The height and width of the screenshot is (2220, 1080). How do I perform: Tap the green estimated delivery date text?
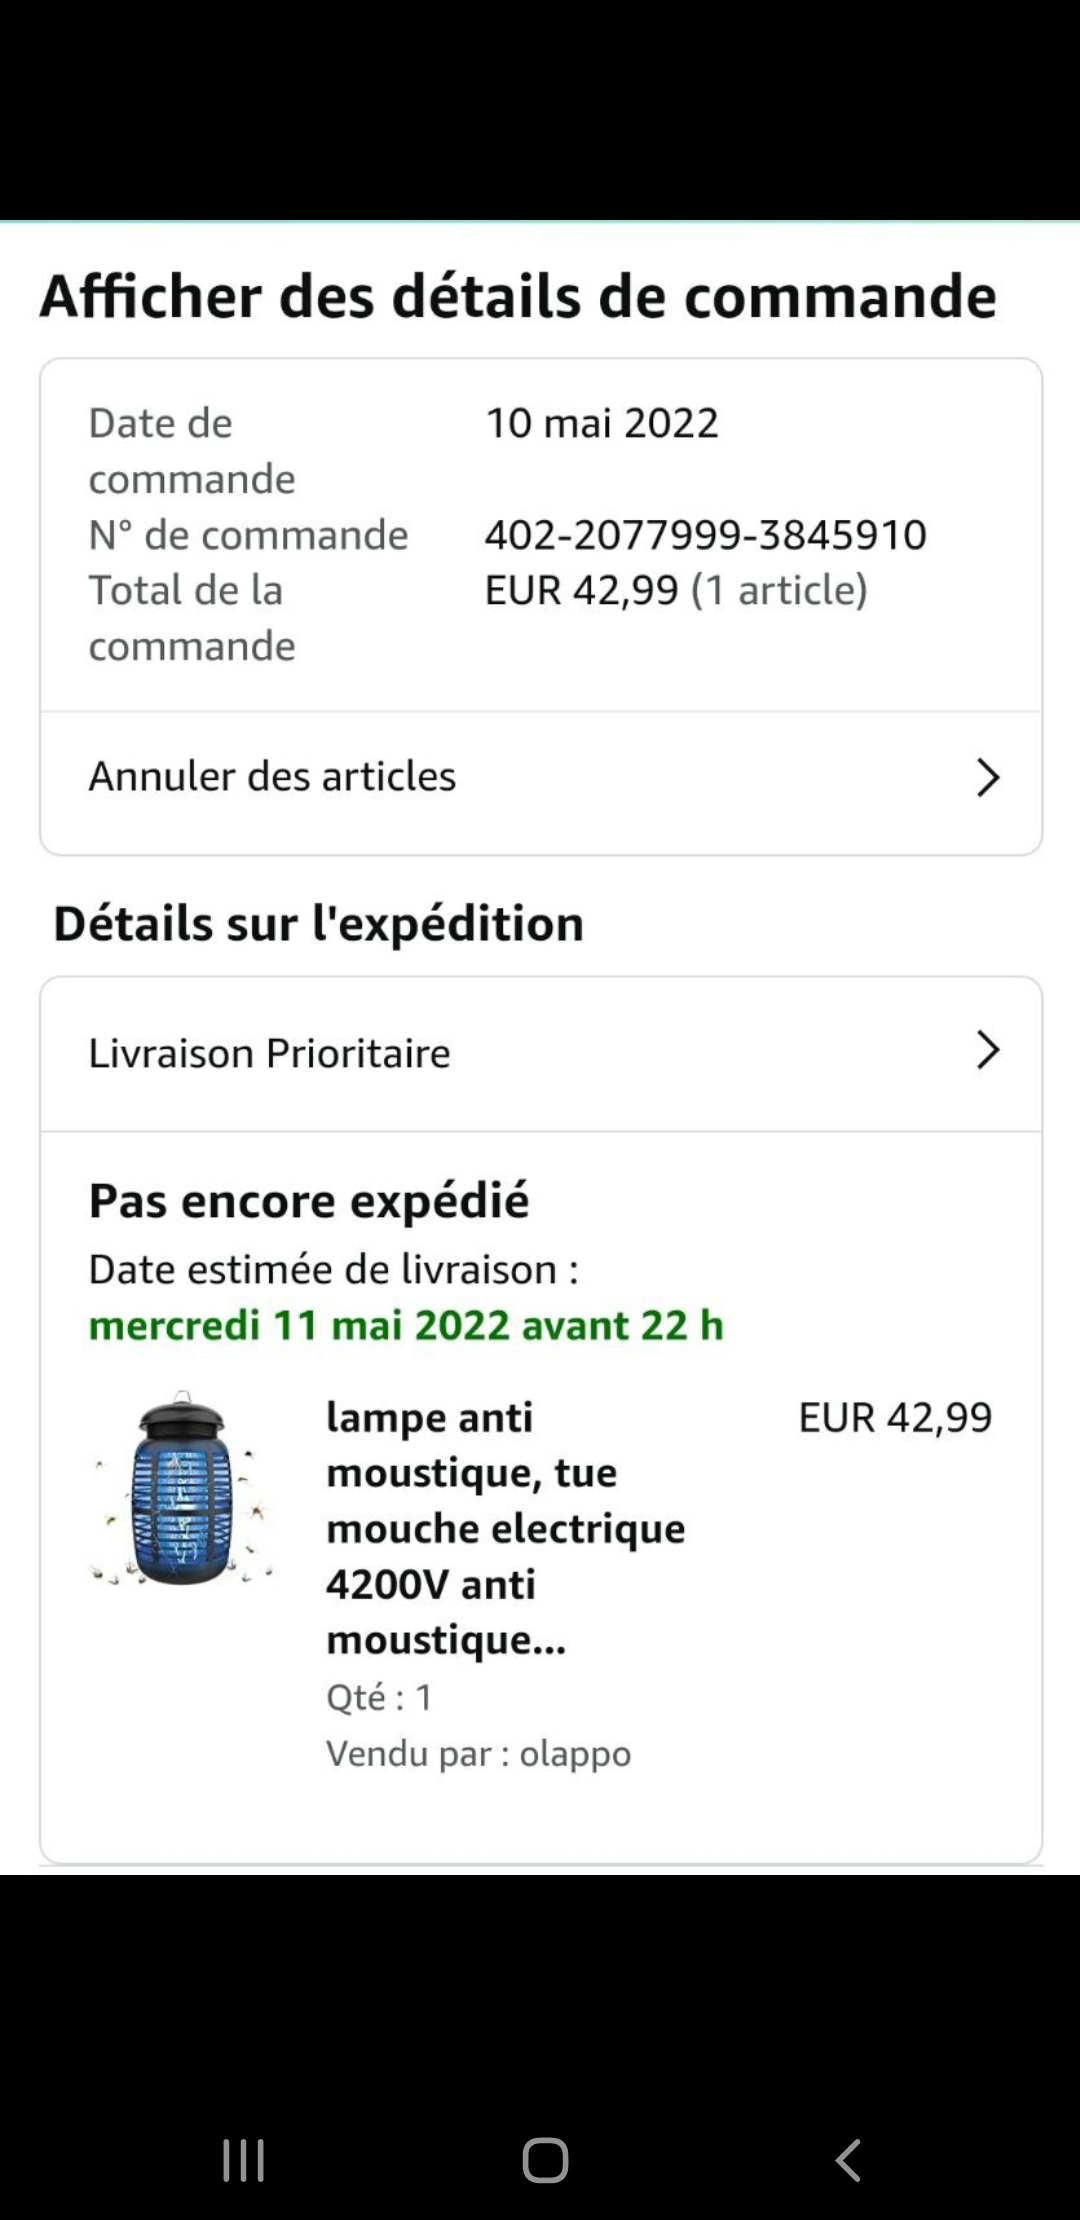click(x=406, y=1325)
